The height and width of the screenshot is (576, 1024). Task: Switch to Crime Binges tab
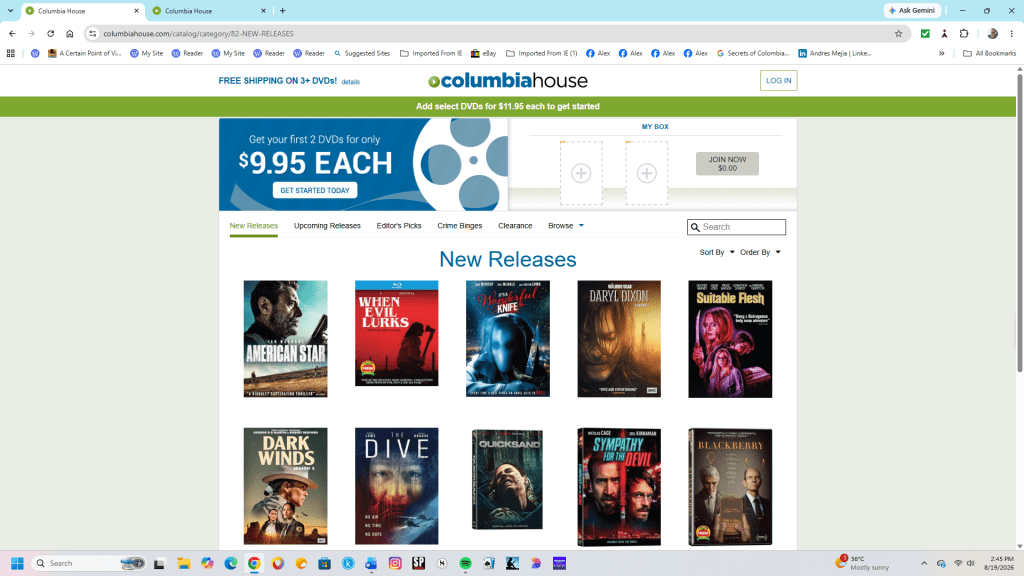[x=460, y=225]
